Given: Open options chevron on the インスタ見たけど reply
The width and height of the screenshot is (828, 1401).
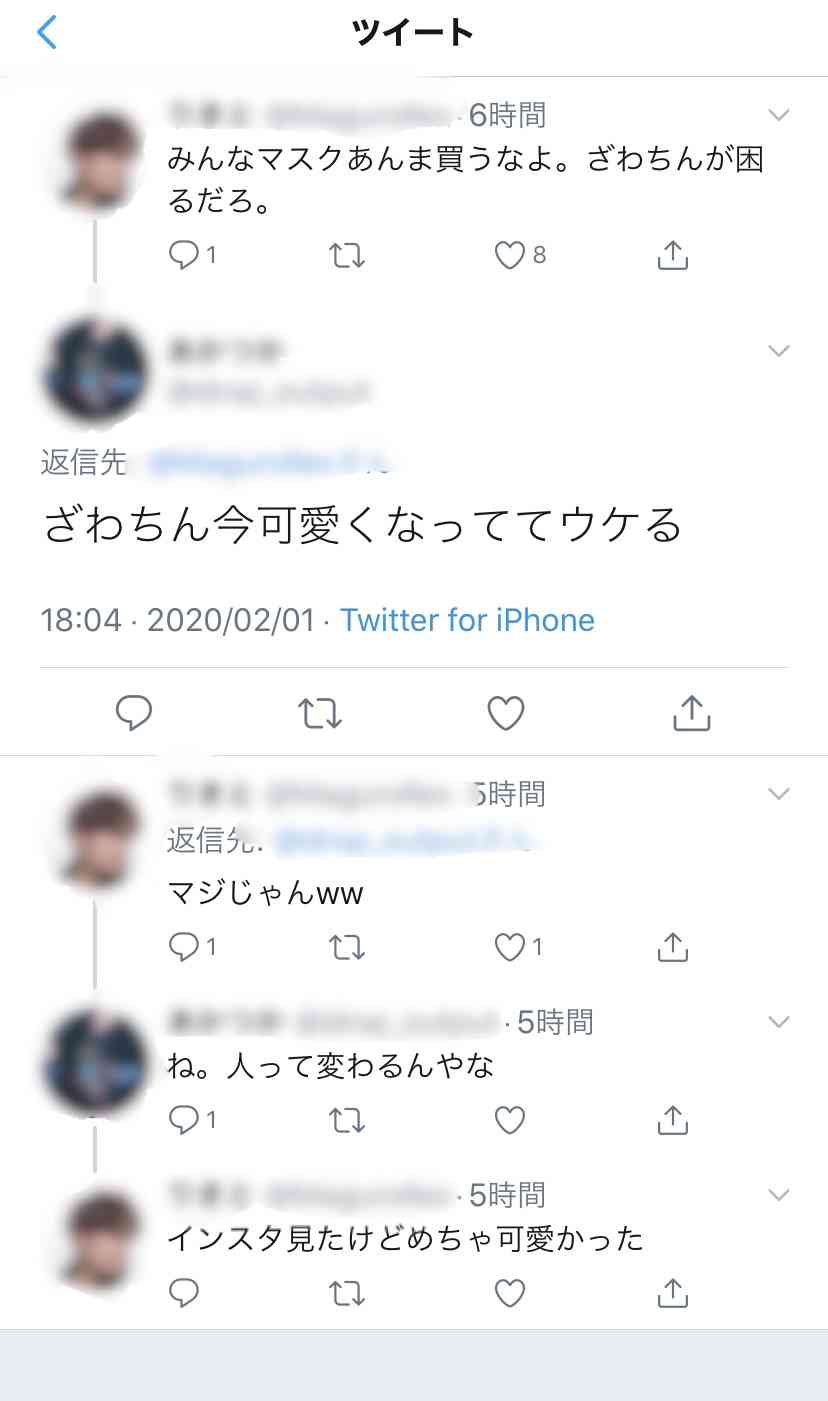Looking at the screenshot, I should point(778,1195).
